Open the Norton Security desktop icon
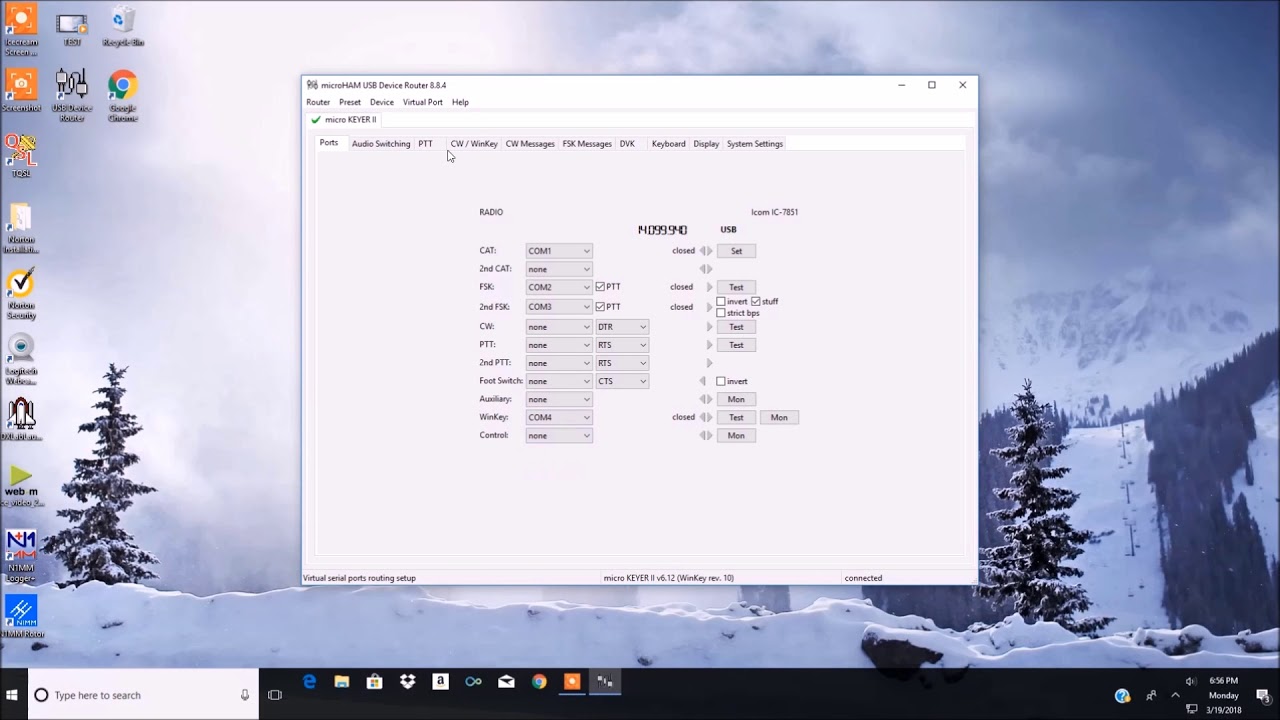 point(21,294)
